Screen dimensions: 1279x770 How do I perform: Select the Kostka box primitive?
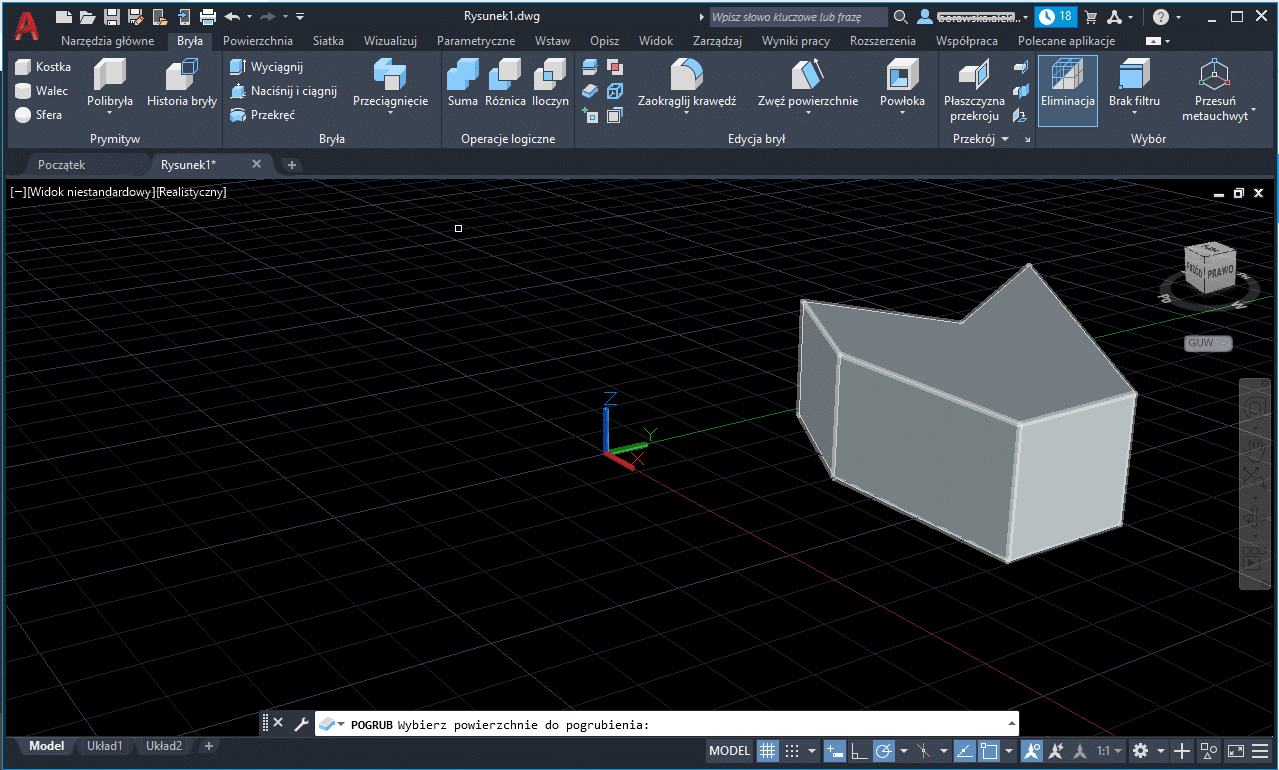tap(42, 67)
